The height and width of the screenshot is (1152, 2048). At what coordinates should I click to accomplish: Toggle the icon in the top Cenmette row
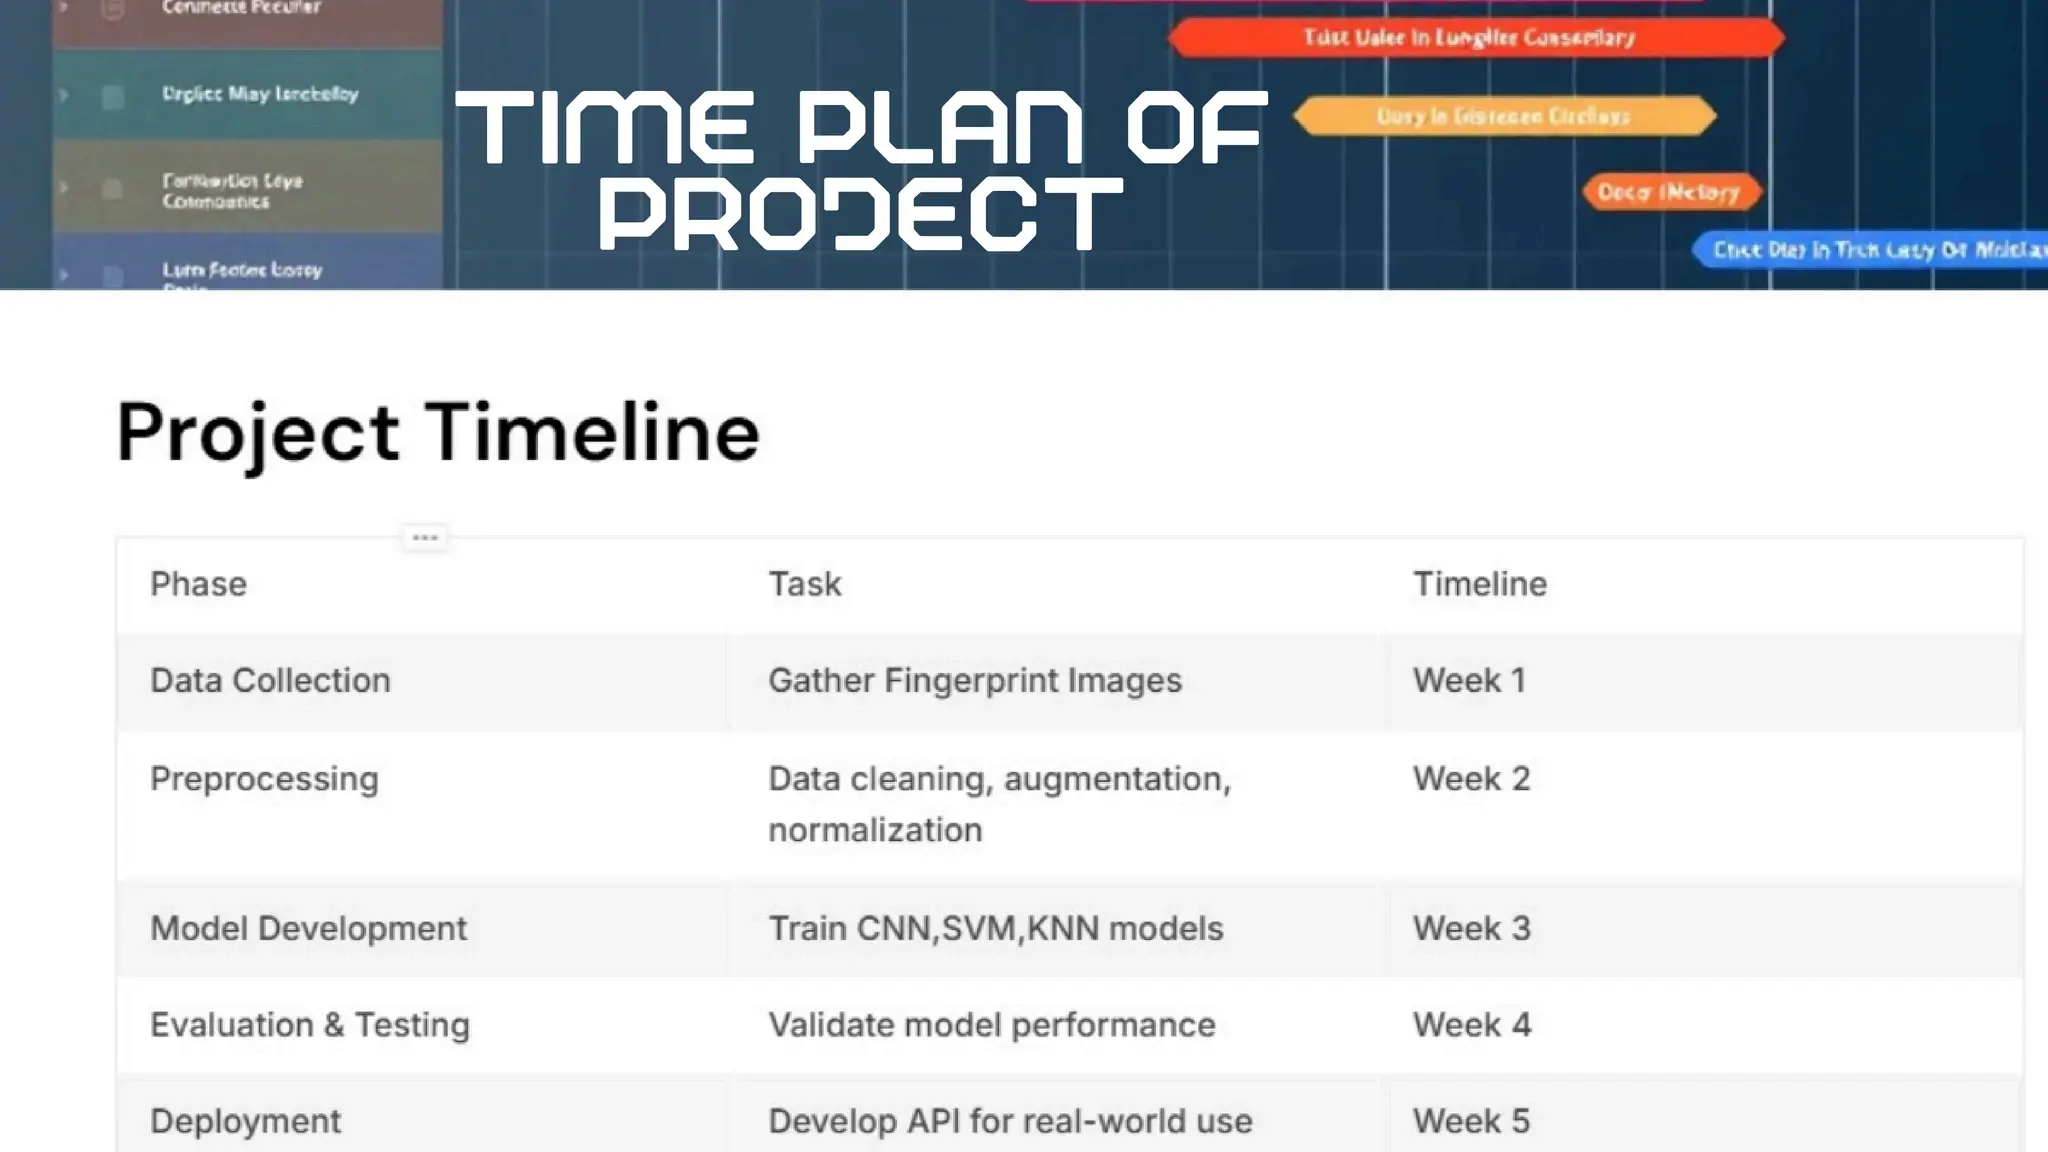113,10
